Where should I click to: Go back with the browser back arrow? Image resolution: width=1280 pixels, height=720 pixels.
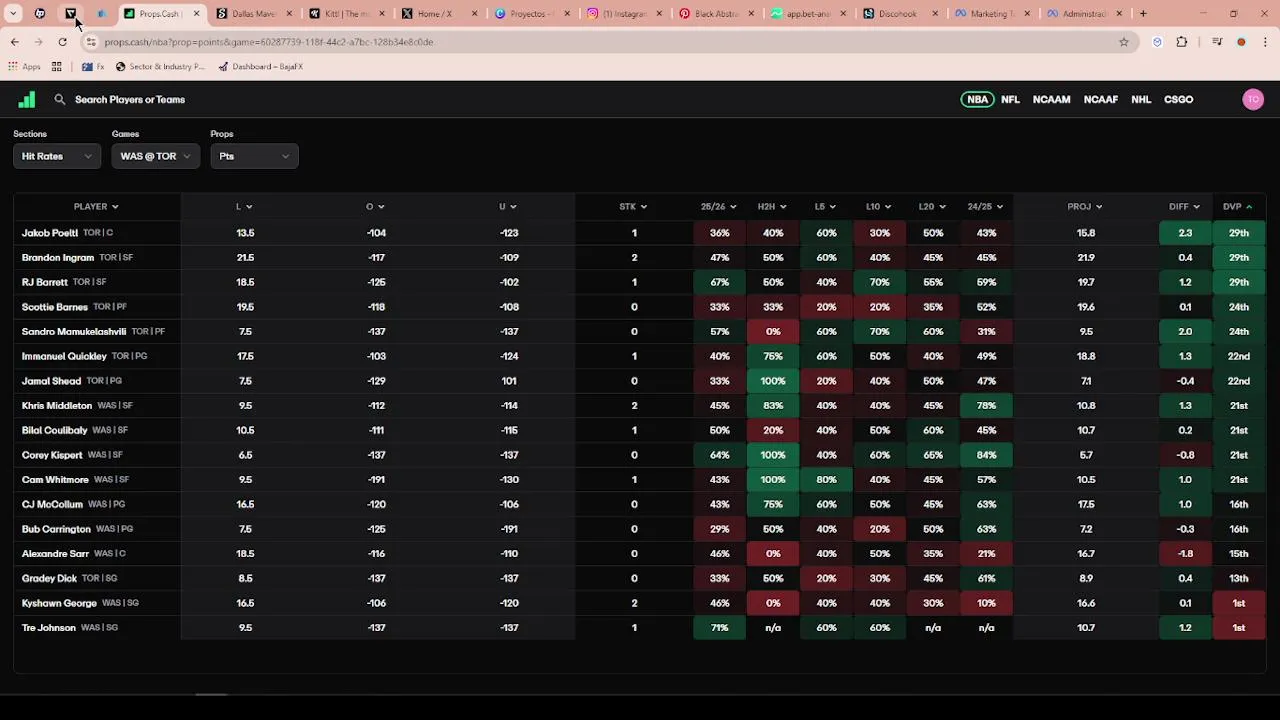coord(15,42)
